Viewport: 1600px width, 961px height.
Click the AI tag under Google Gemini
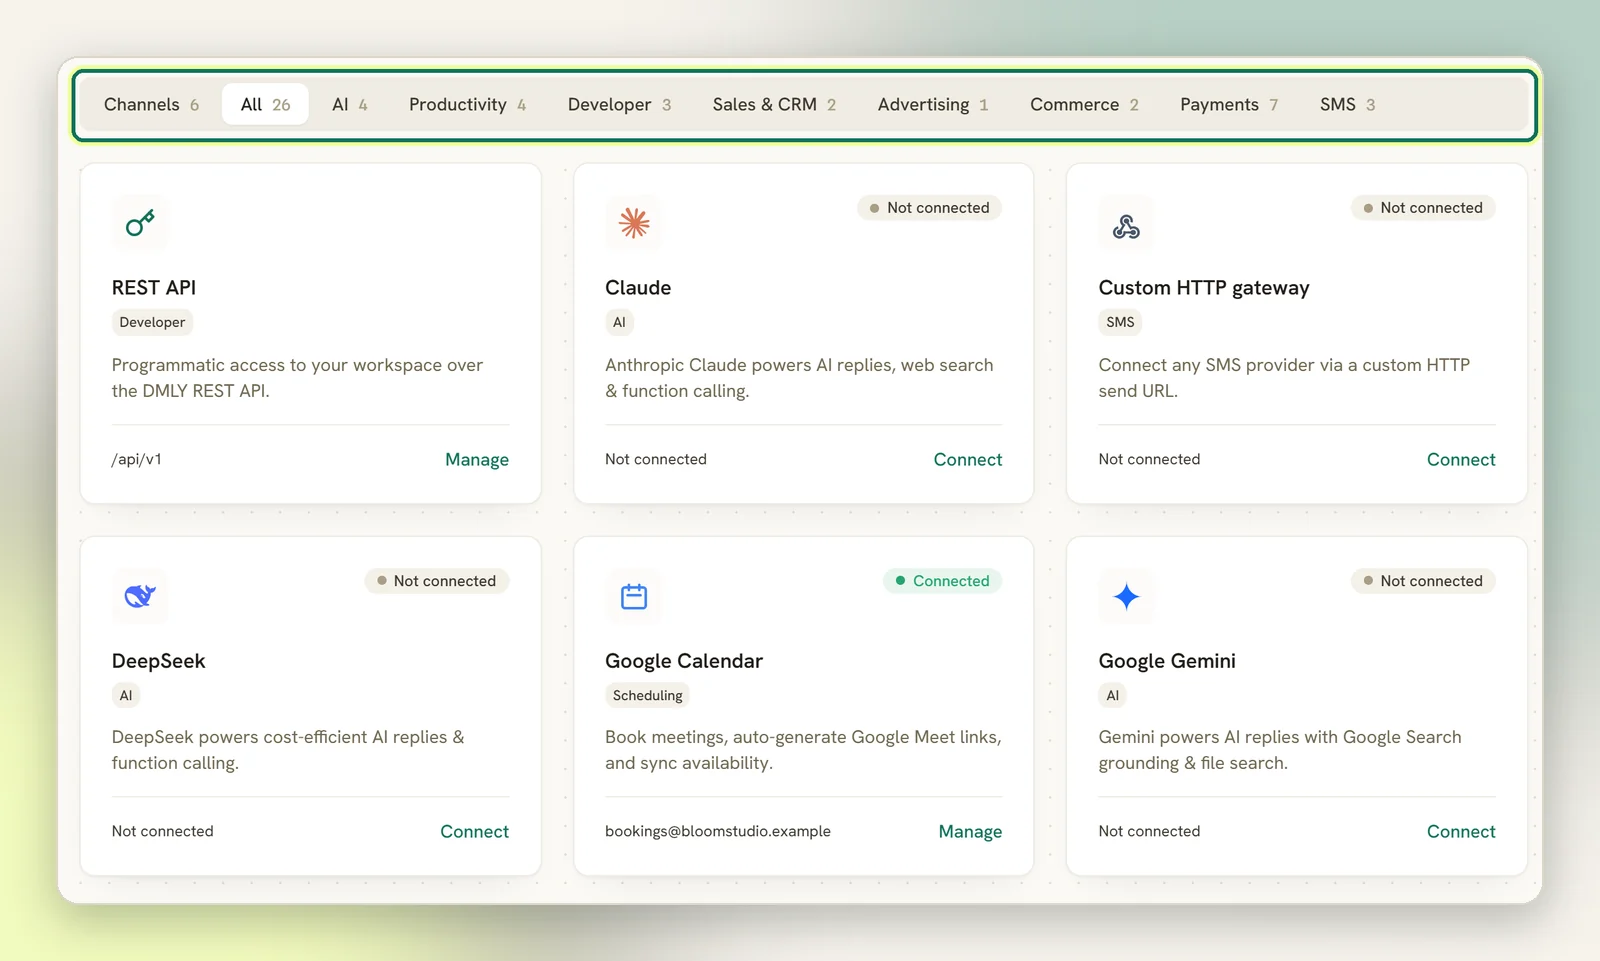coord(1113,695)
